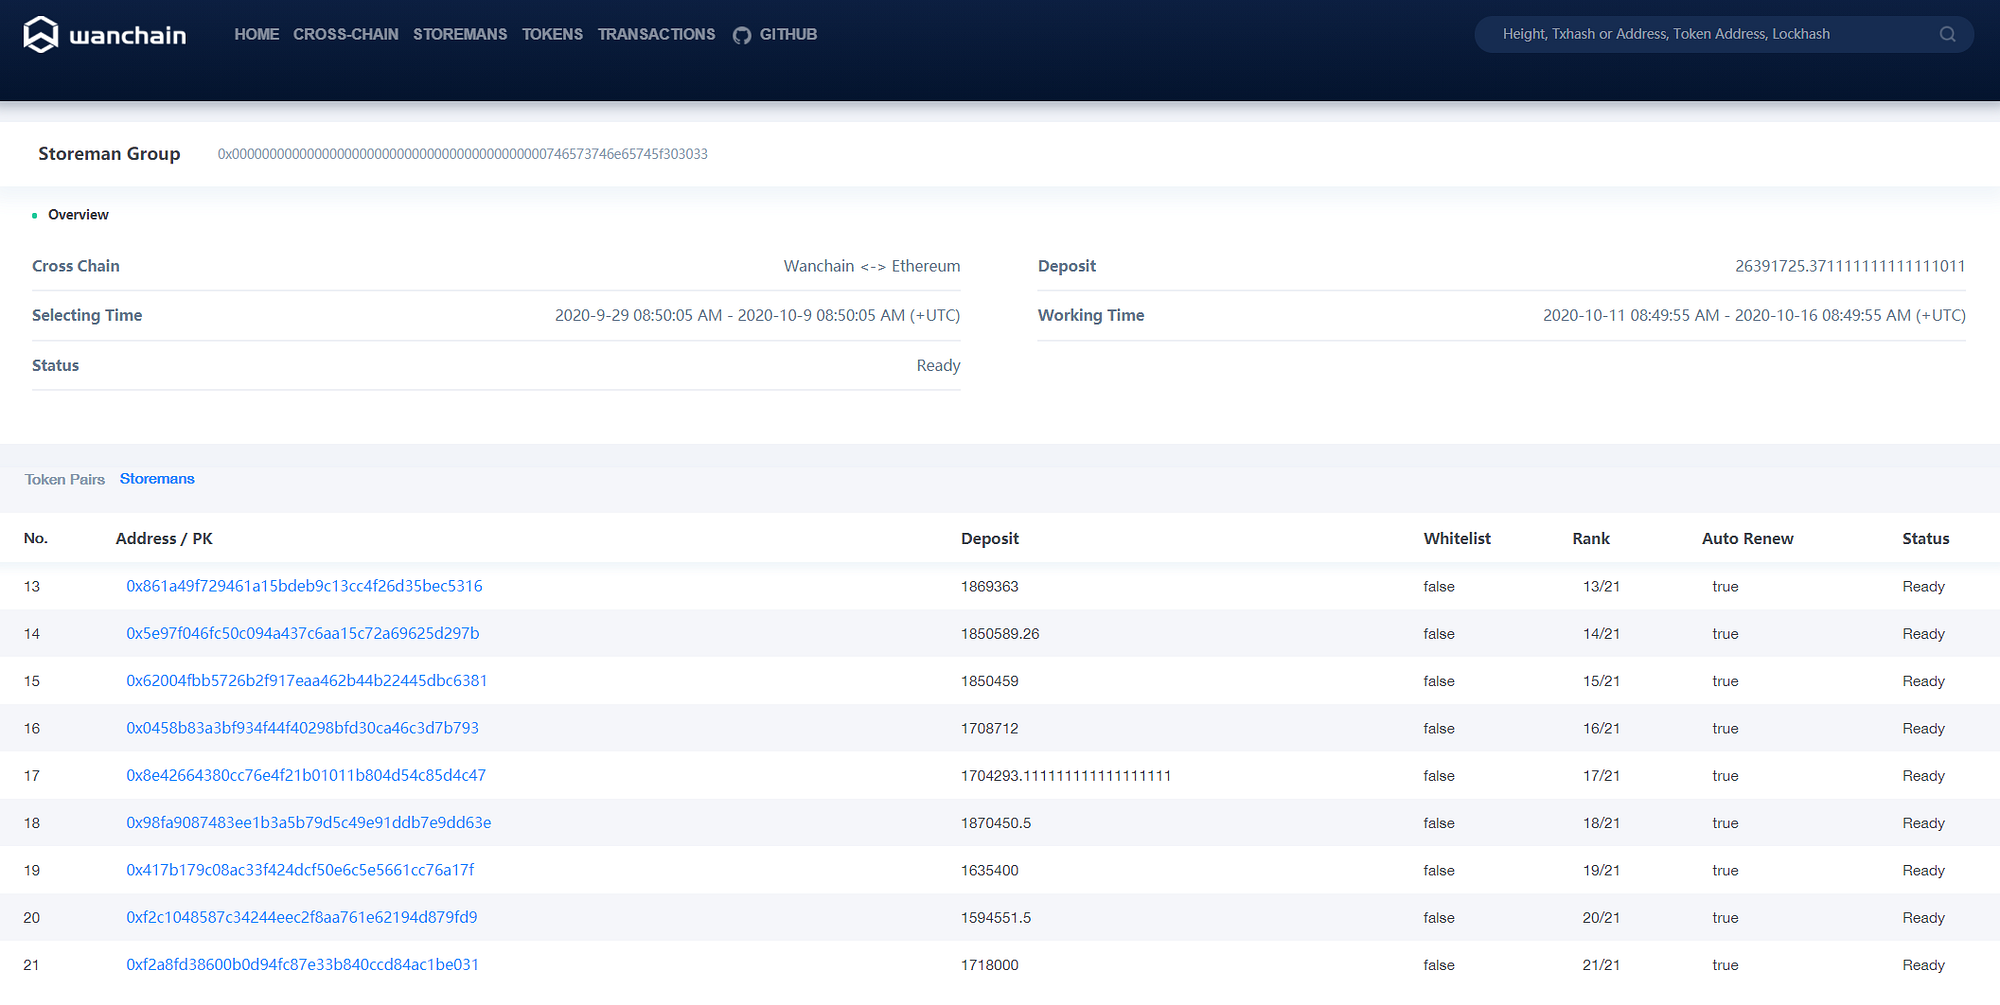Click rank value 19/21
This screenshot has height=1005, width=2000.
[x=1601, y=871]
